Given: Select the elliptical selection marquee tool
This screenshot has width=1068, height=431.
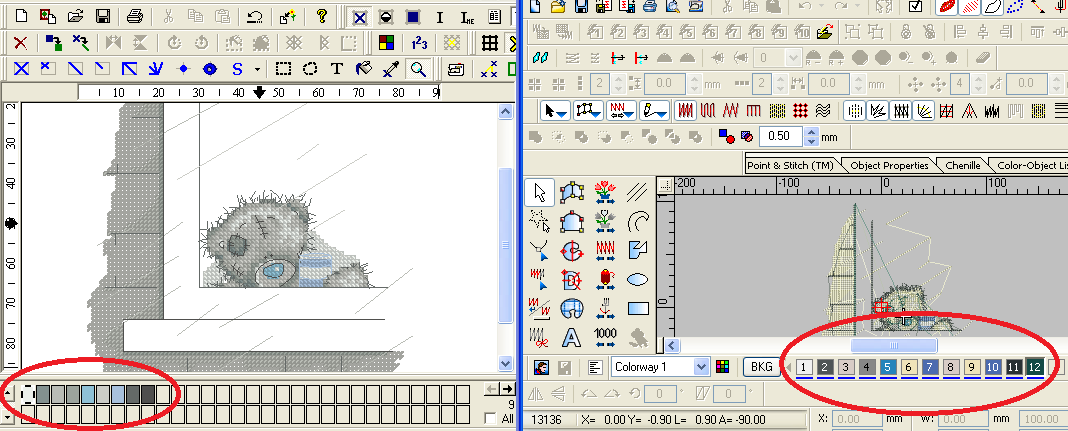Looking at the screenshot, I should 310,68.
